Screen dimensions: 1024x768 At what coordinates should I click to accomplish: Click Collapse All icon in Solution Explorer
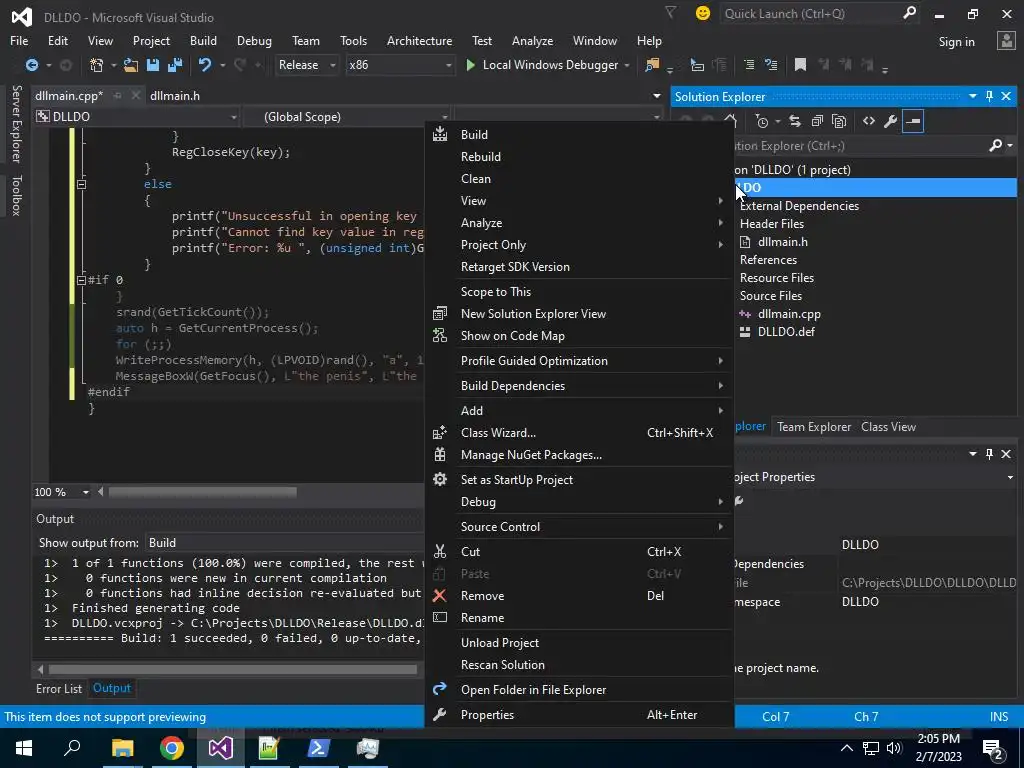tap(817, 121)
